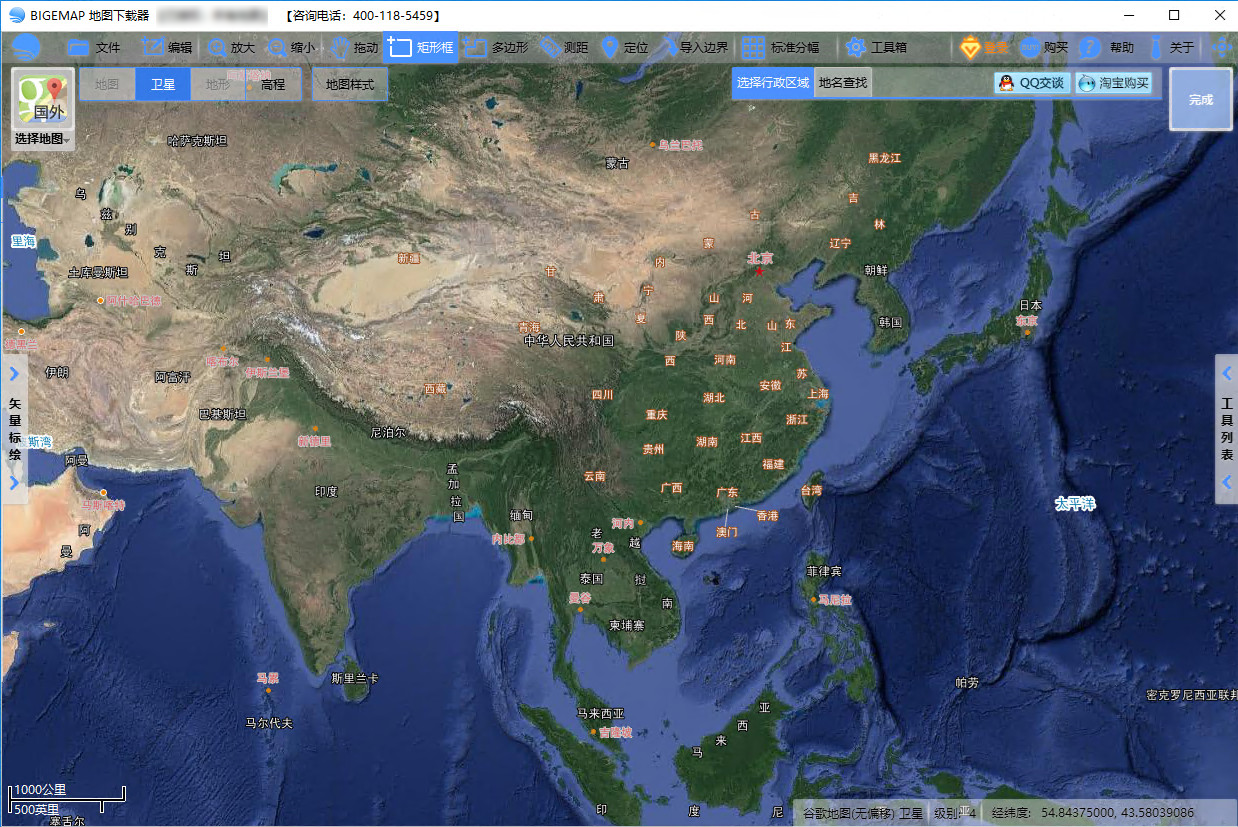Click the 黑龙江 province label
1238x827 pixels.
click(x=884, y=158)
